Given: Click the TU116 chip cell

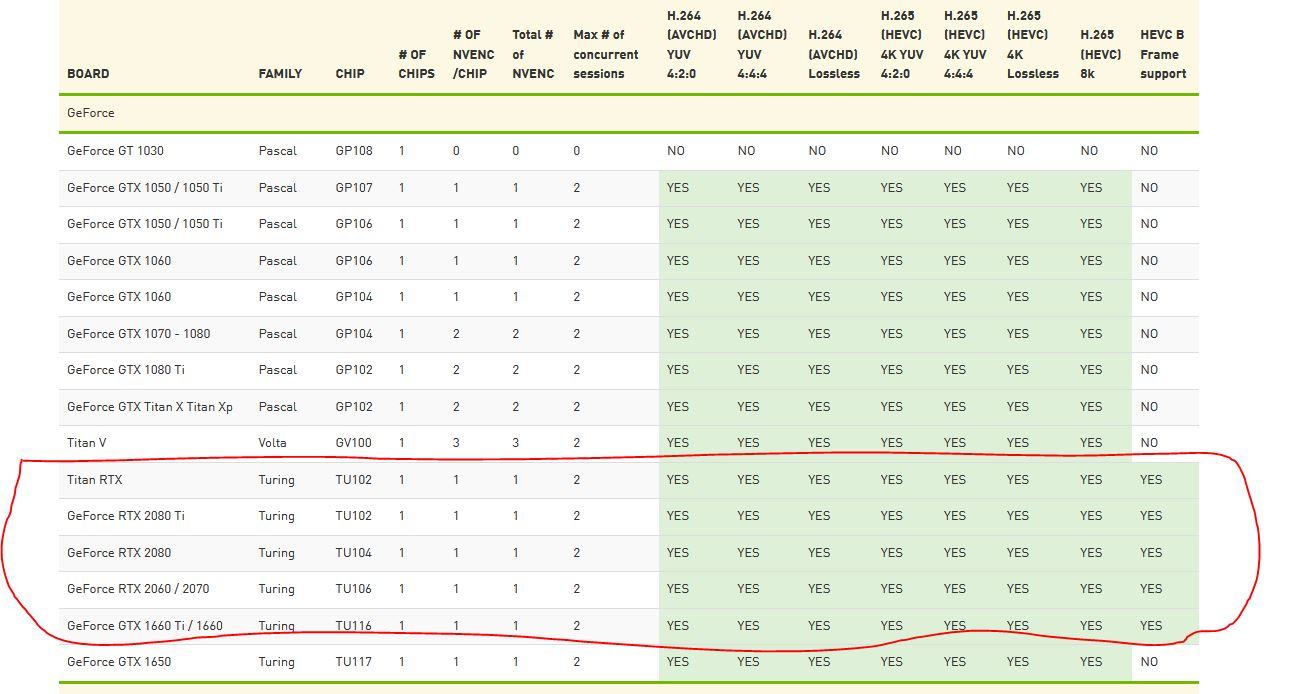Looking at the screenshot, I should pos(353,626).
